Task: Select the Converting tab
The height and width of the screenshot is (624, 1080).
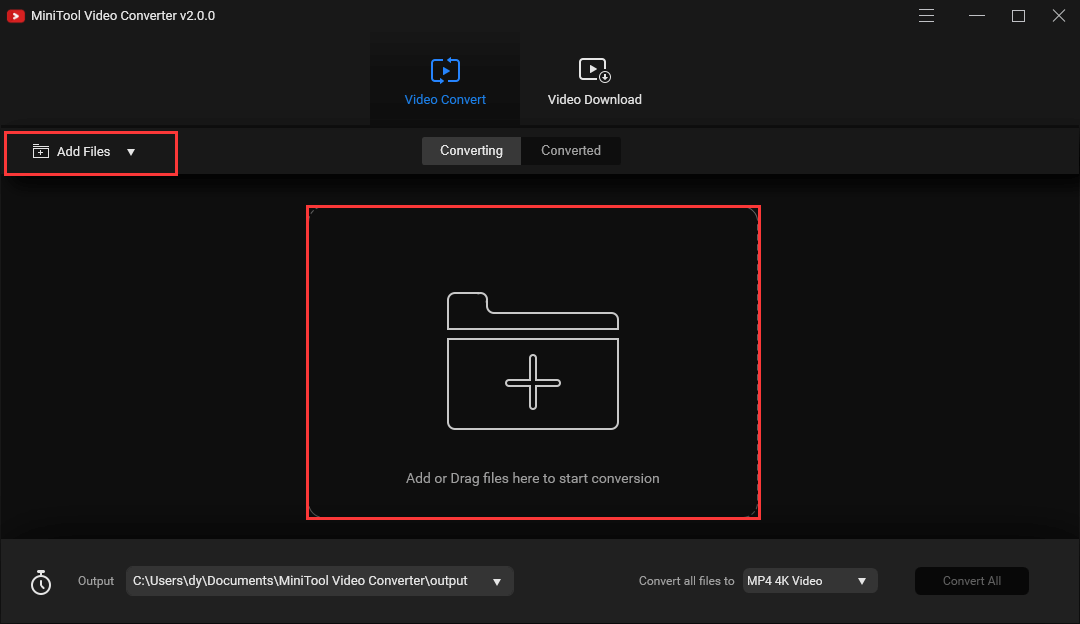Action: [471, 150]
